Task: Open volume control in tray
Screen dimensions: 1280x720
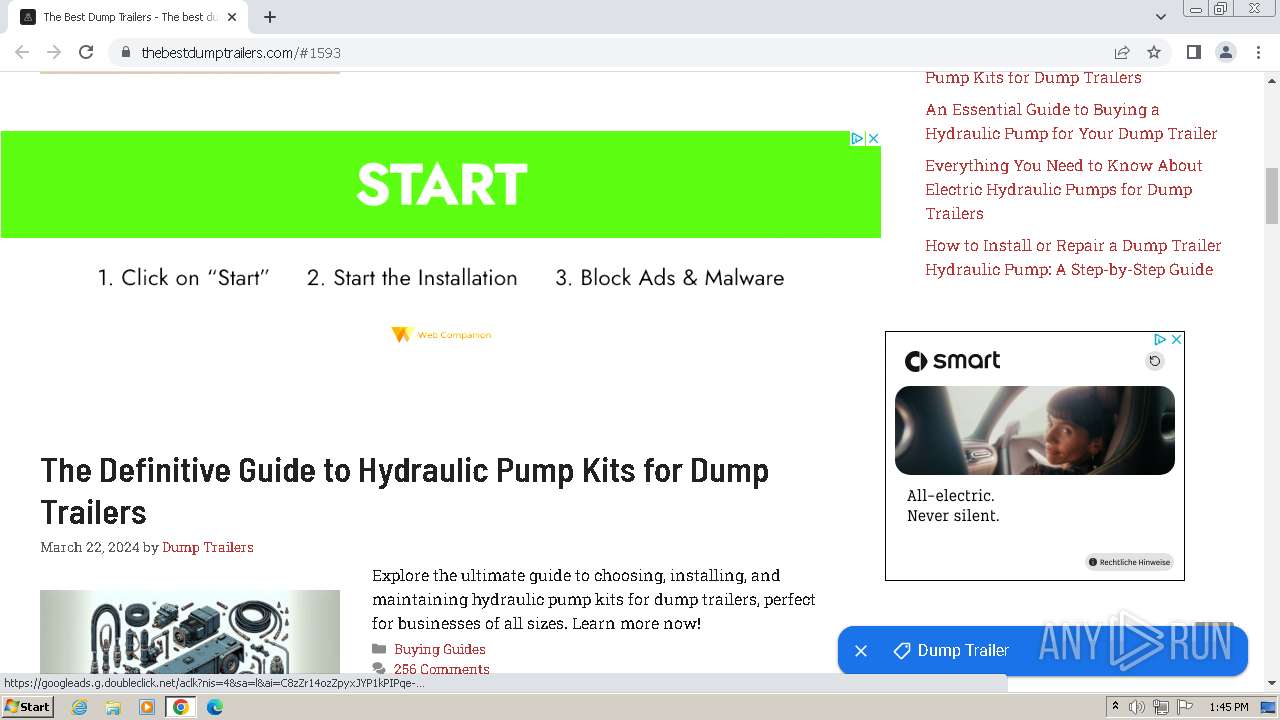Action: point(1137,707)
